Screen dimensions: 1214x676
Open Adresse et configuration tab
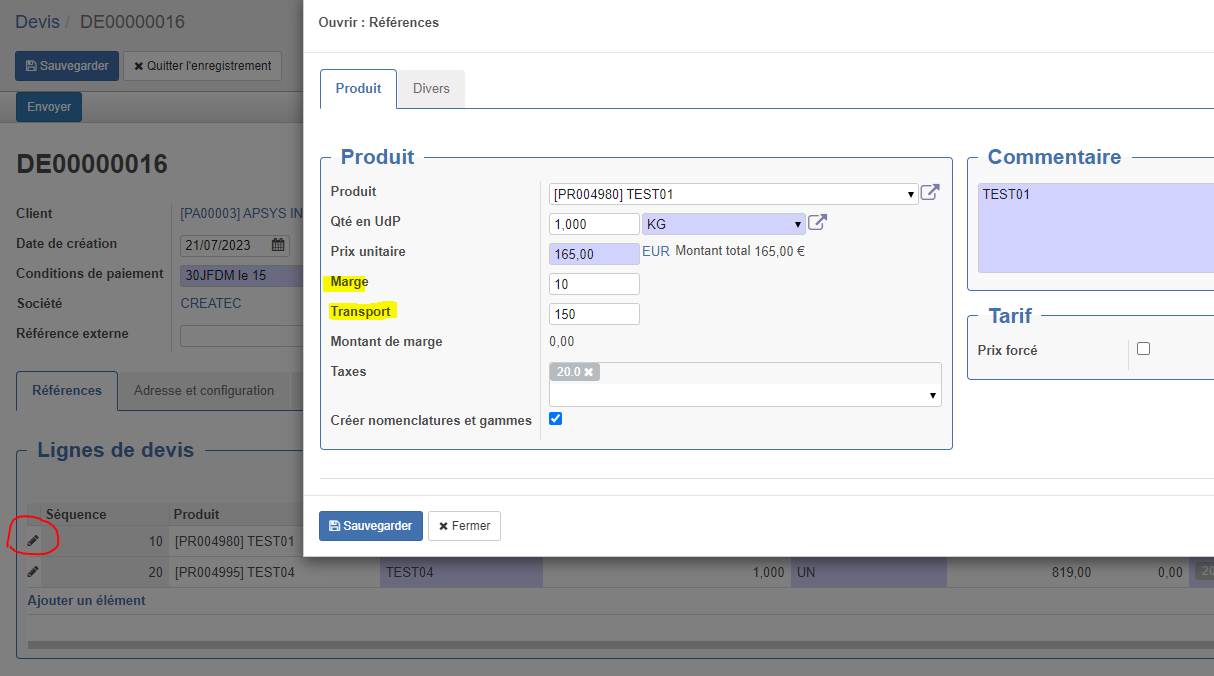[x=204, y=391]
